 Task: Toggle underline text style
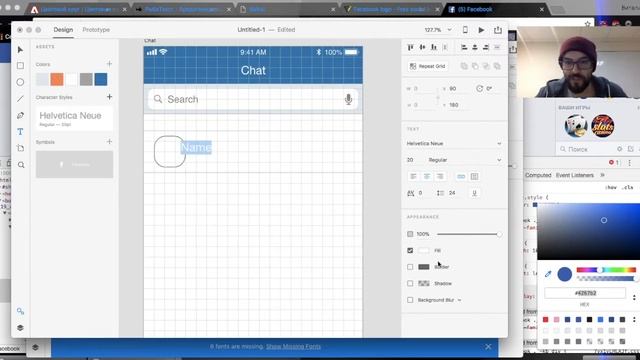(474, 193)
